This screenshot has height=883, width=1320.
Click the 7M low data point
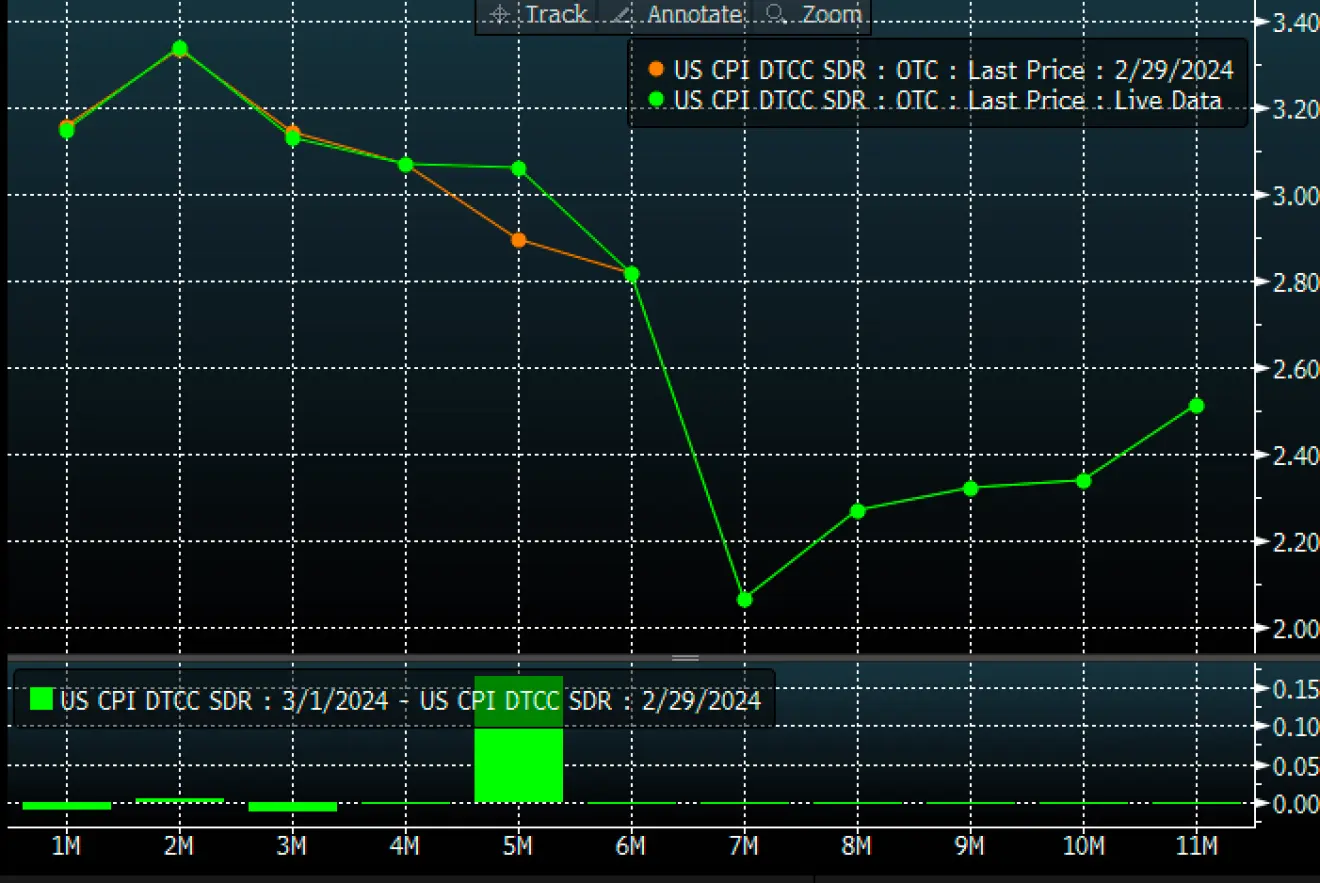(x=745, y=599)
